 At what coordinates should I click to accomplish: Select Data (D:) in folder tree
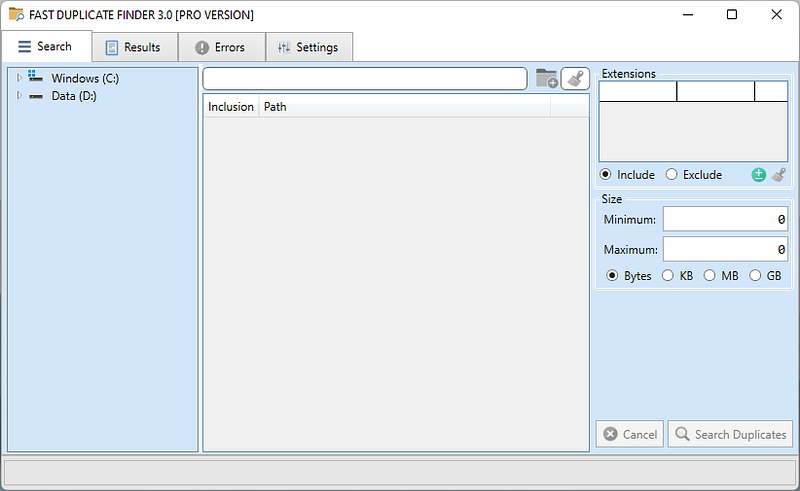[74, 96]
